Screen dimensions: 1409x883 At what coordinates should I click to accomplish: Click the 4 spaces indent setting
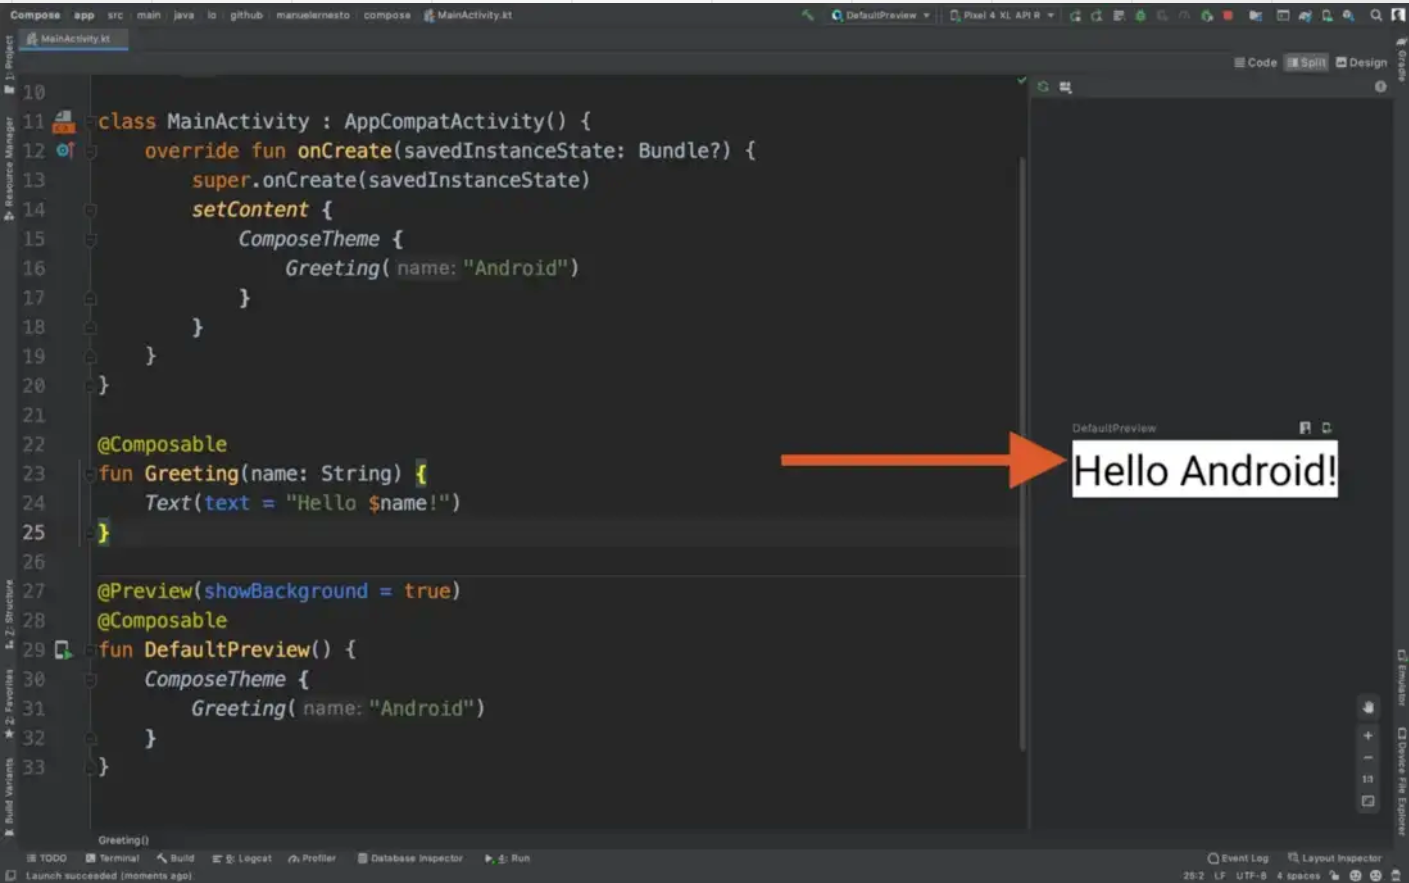(1298, 876)
